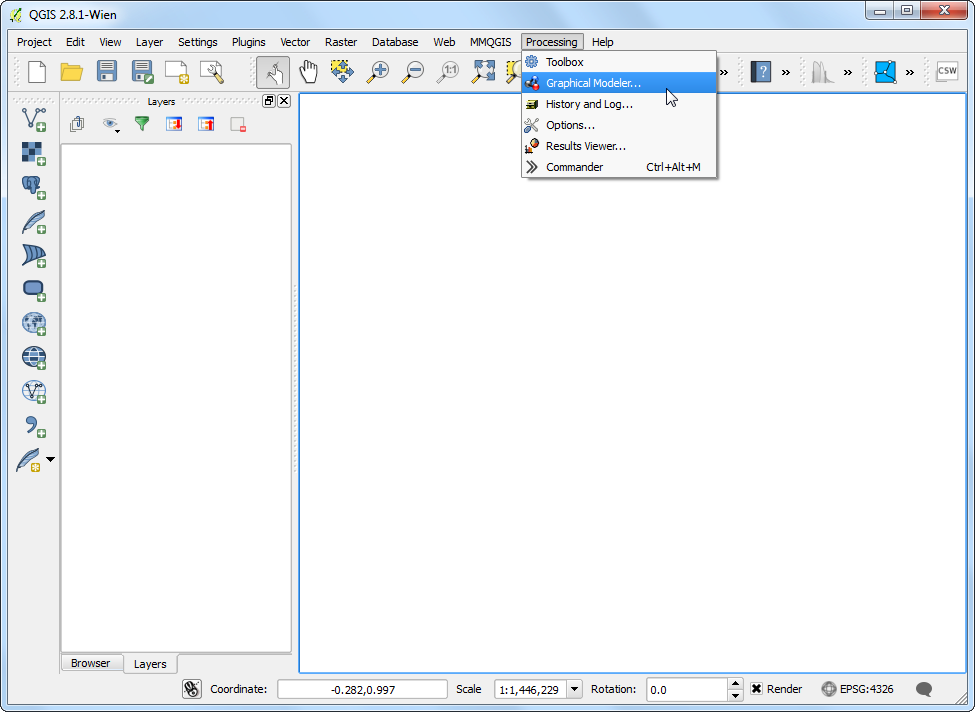975x712 pixels.
Task: Open Toolbox in the Processing menu
Action: click(x=619, y=62)
